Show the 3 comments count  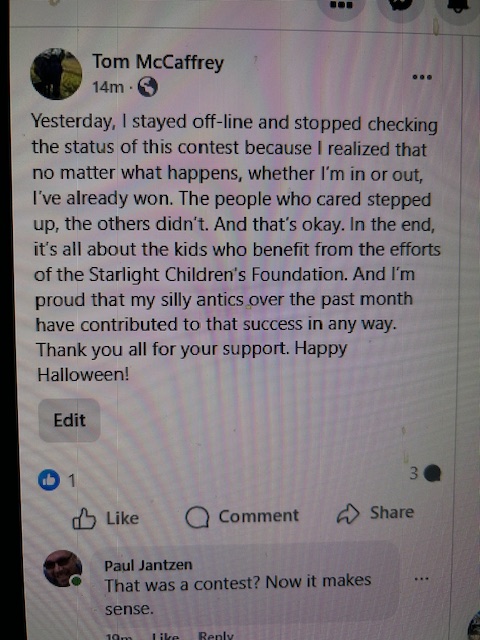coord(425,473)
